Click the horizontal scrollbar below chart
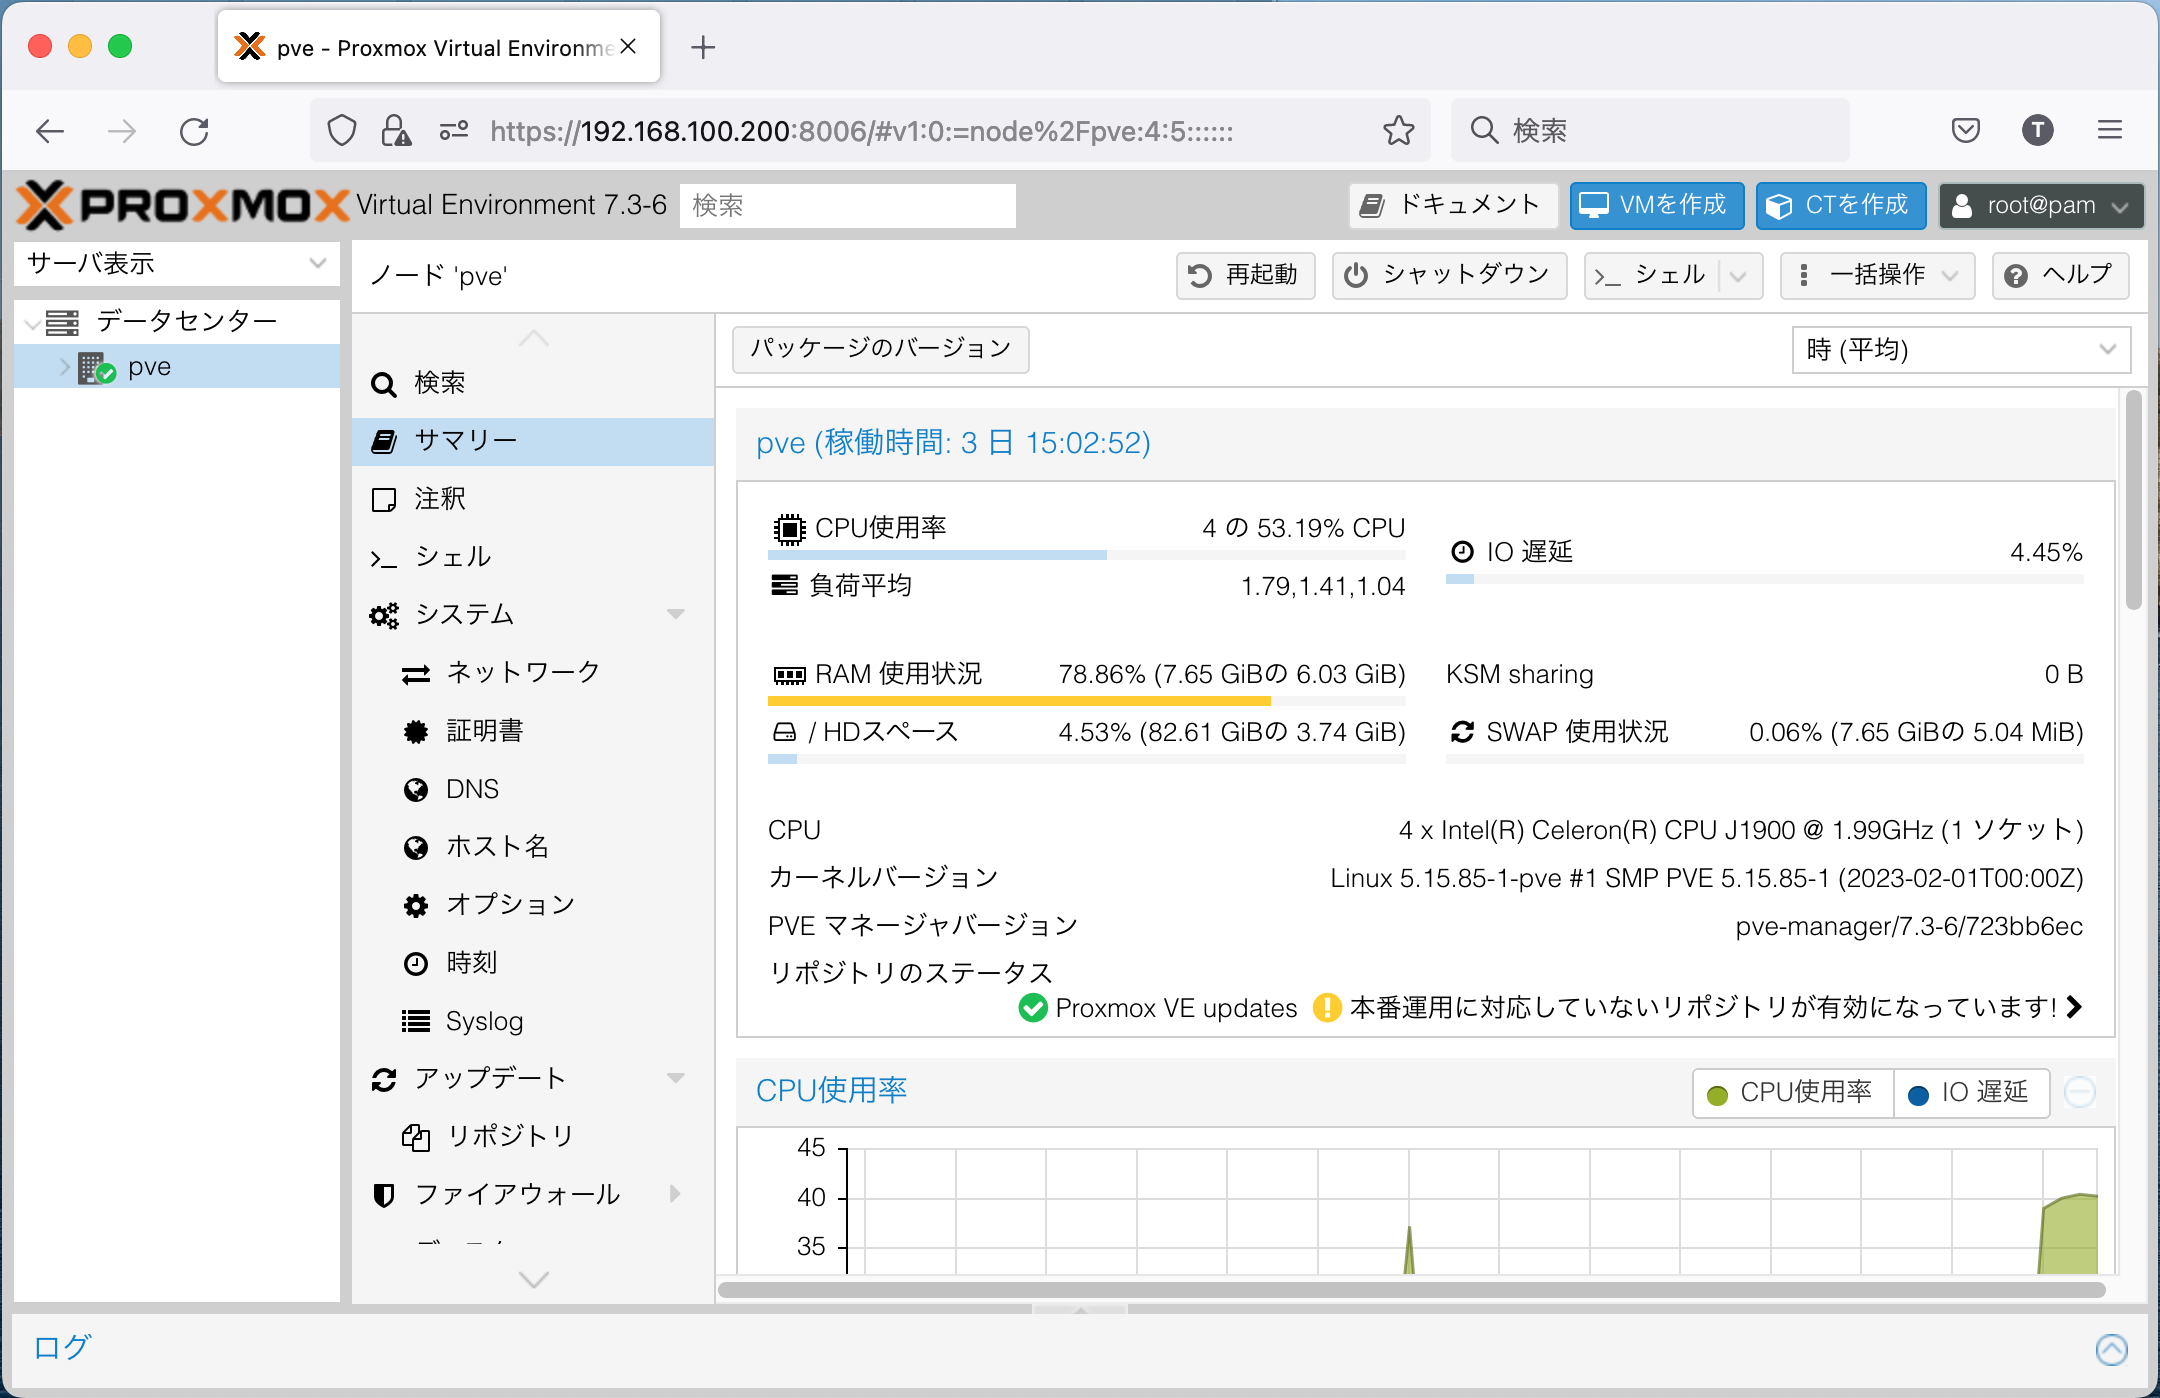This screenshot has width=2160, height=1398. click(x=1412, y=1290)
